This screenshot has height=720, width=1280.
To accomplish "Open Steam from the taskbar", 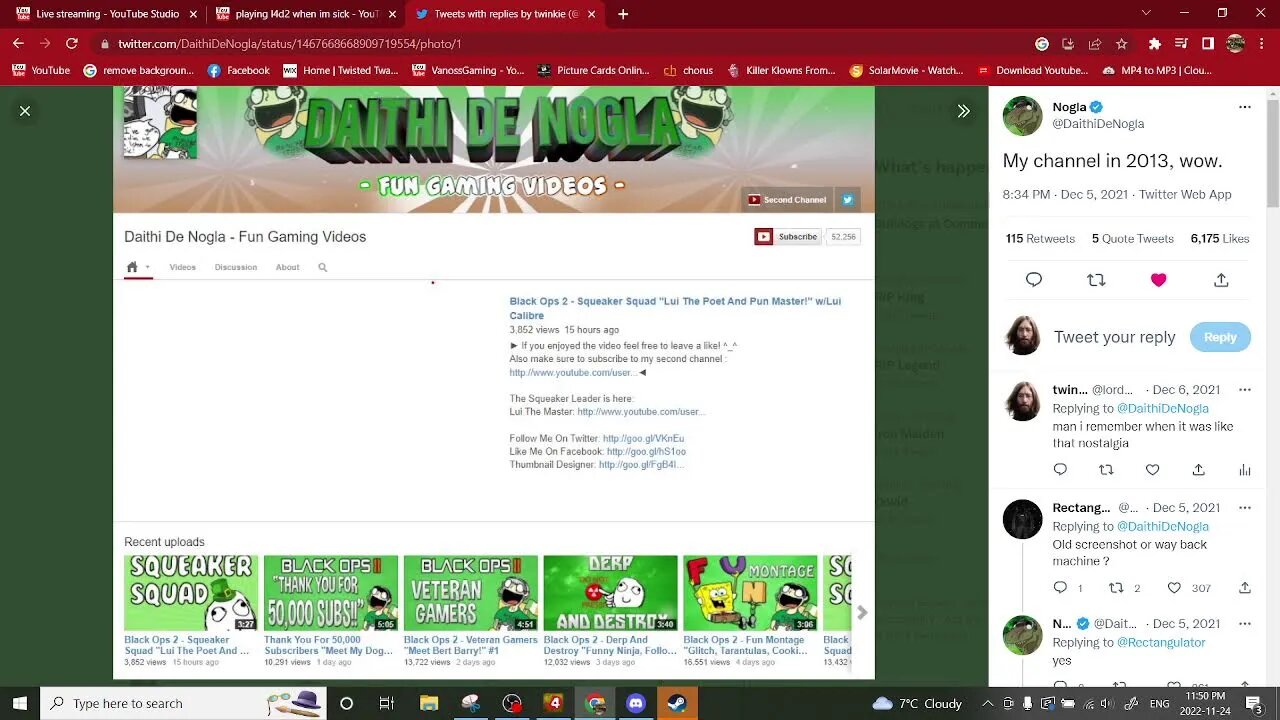I will pyautogui.click(x=677, y=703).
